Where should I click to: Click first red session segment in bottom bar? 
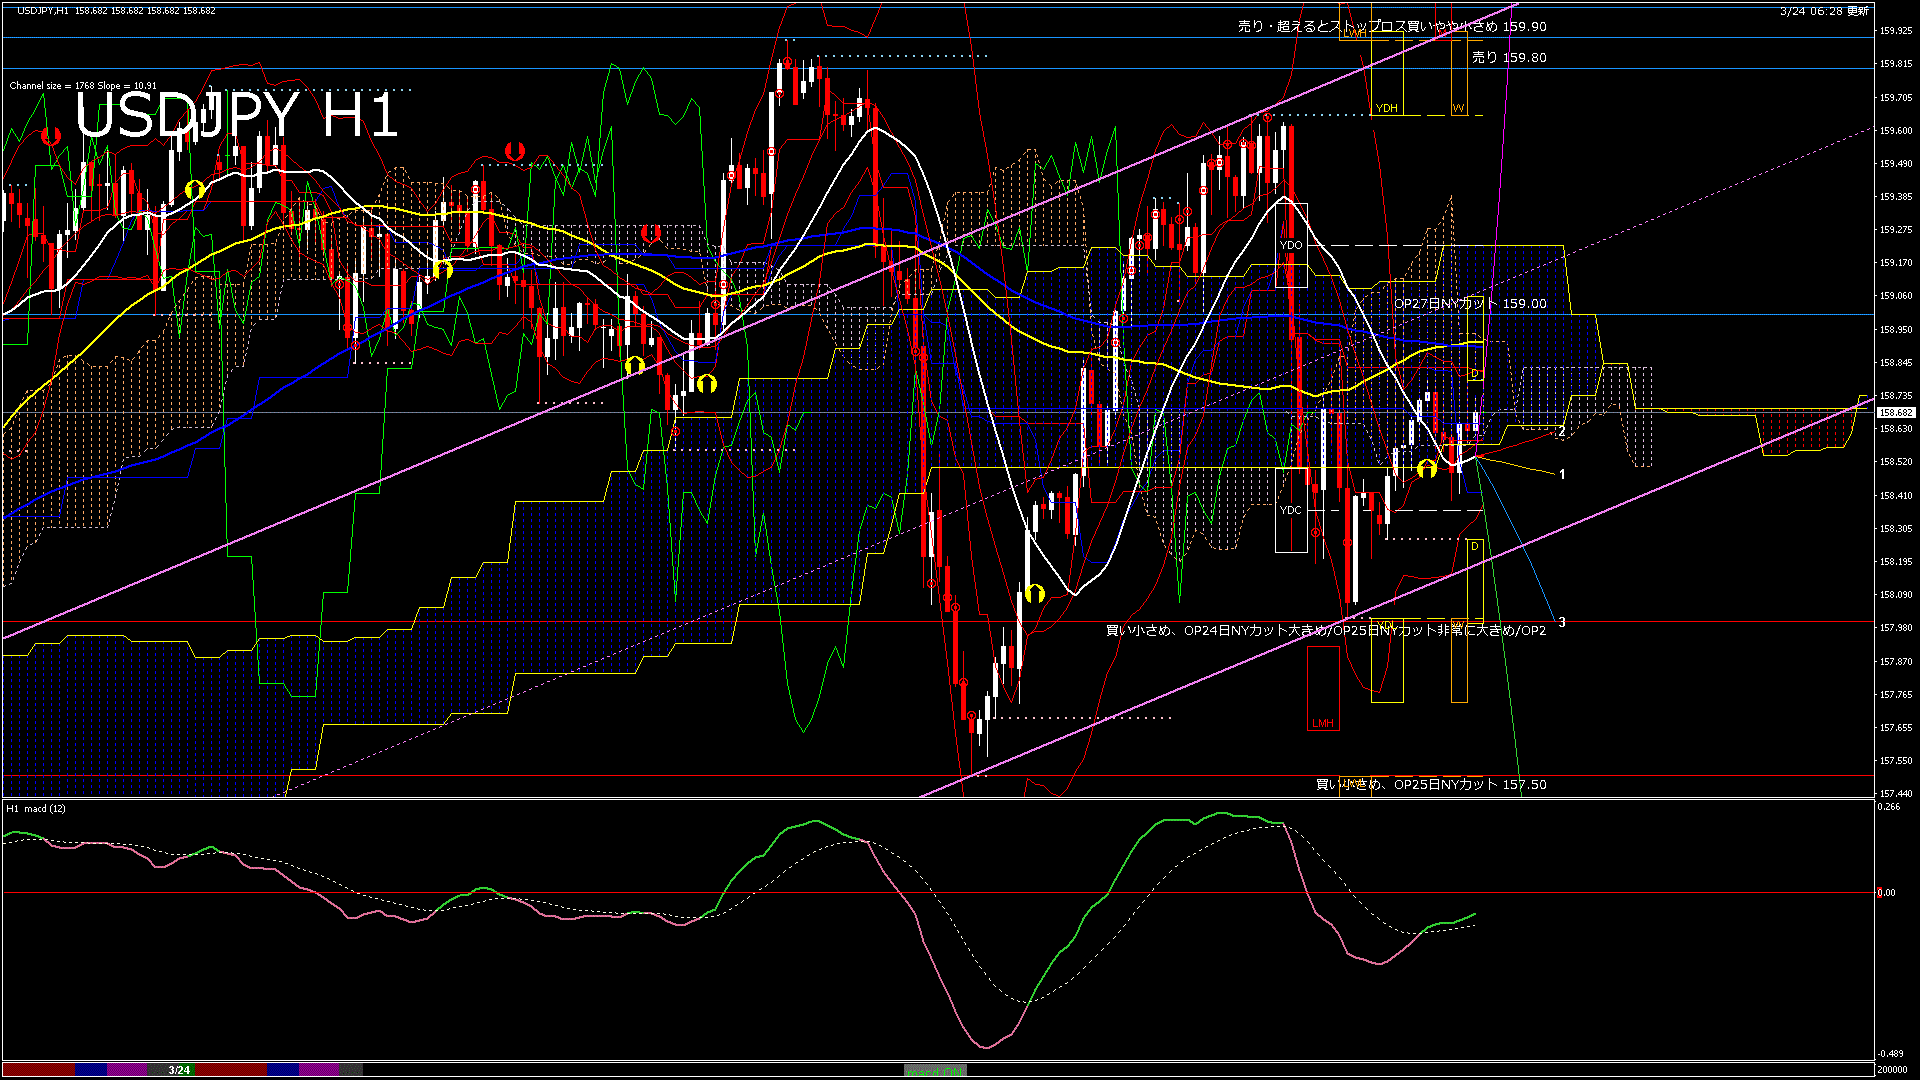tap(38, 1070)
